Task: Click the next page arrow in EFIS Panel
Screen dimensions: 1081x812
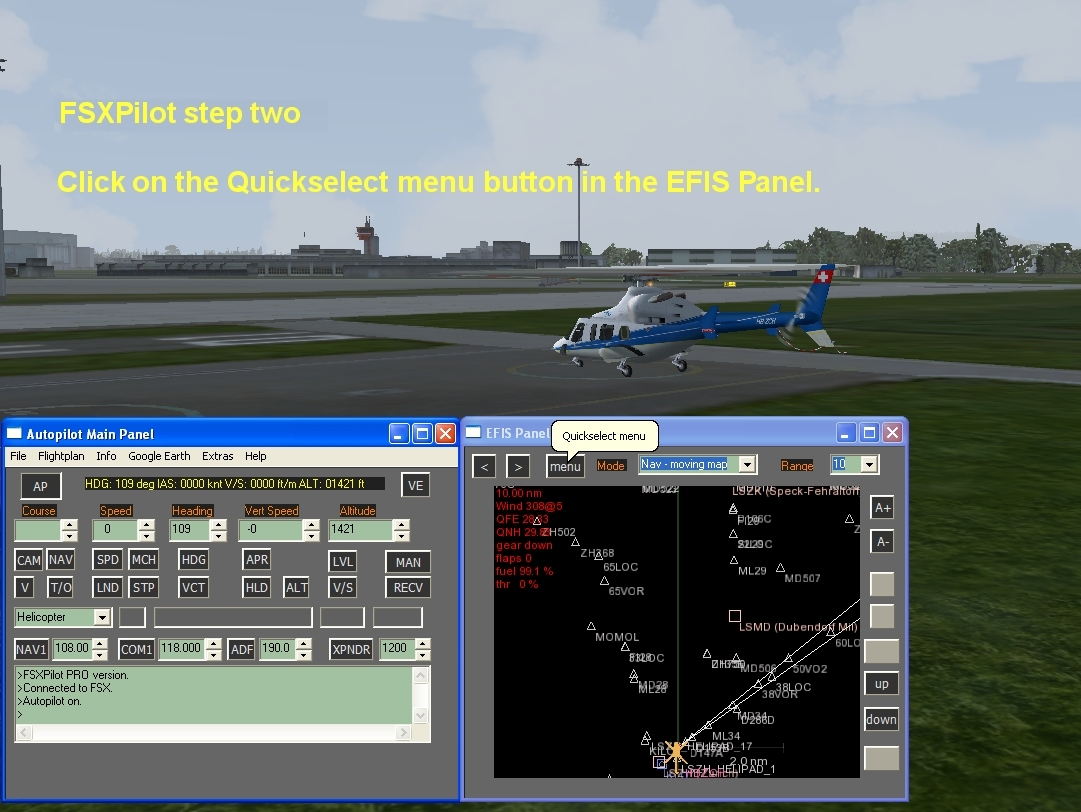Action: 518,467
